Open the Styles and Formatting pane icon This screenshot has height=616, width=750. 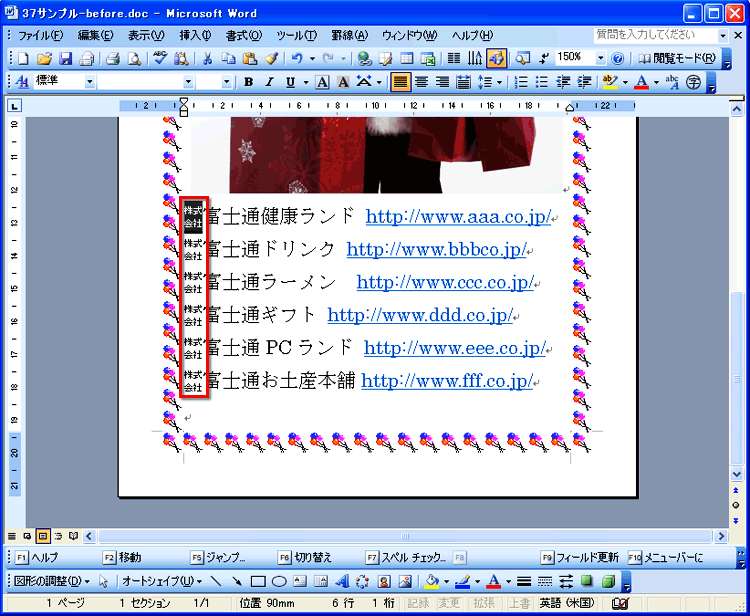[22, 82]
